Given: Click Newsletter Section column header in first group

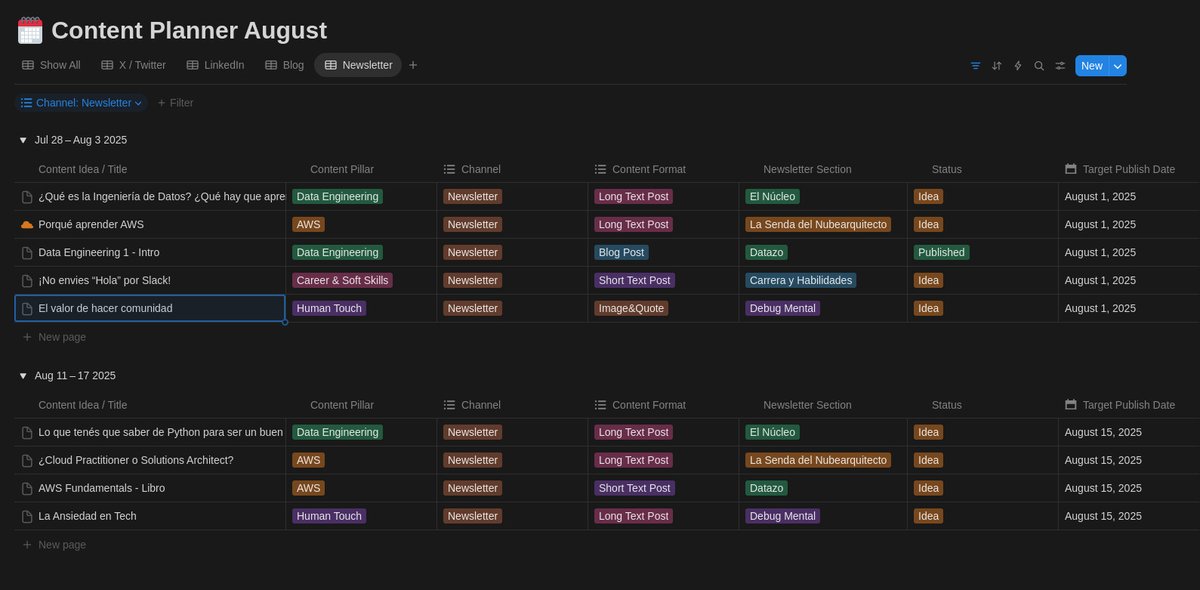Looking at the screenshot, I should pos(807,170).
